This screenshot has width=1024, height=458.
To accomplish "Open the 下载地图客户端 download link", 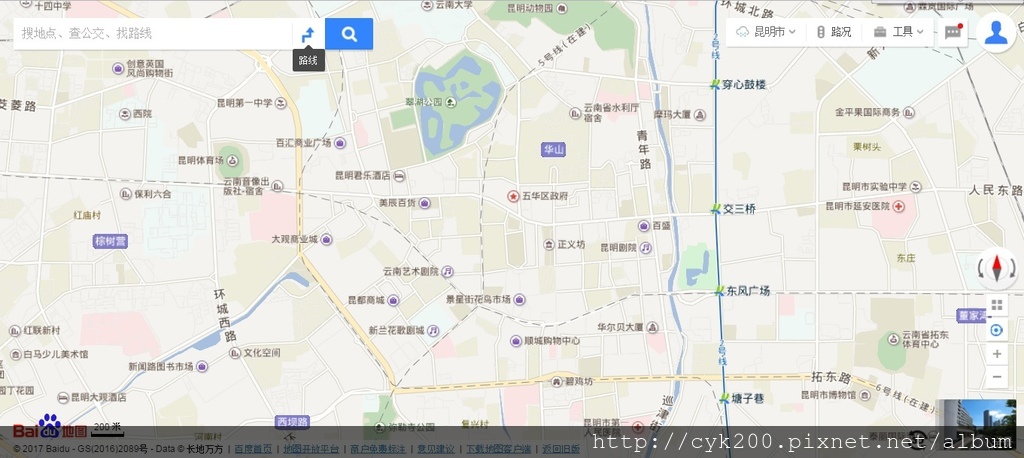I will pos(498,450).
